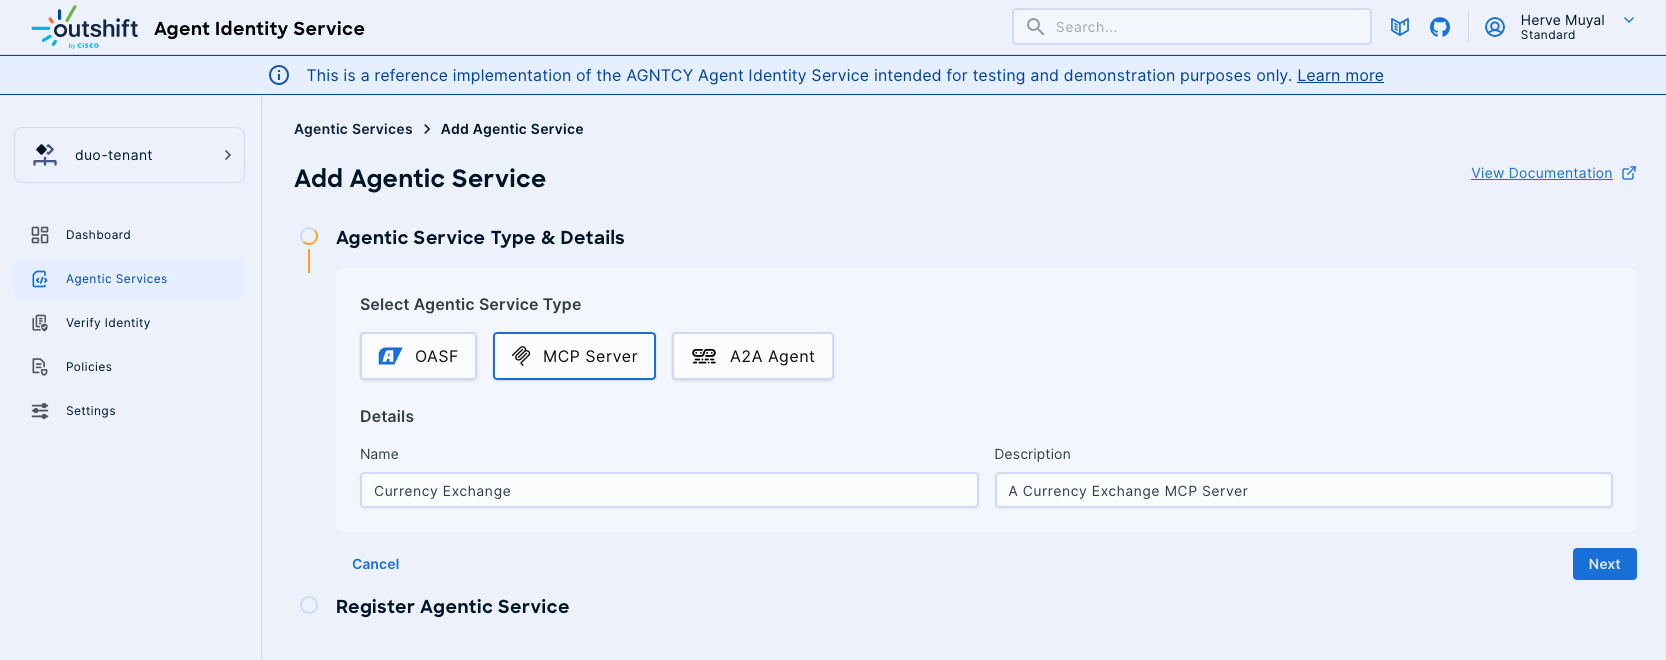
Task: Open Policies in the sidebar
Action: (130, 367)
